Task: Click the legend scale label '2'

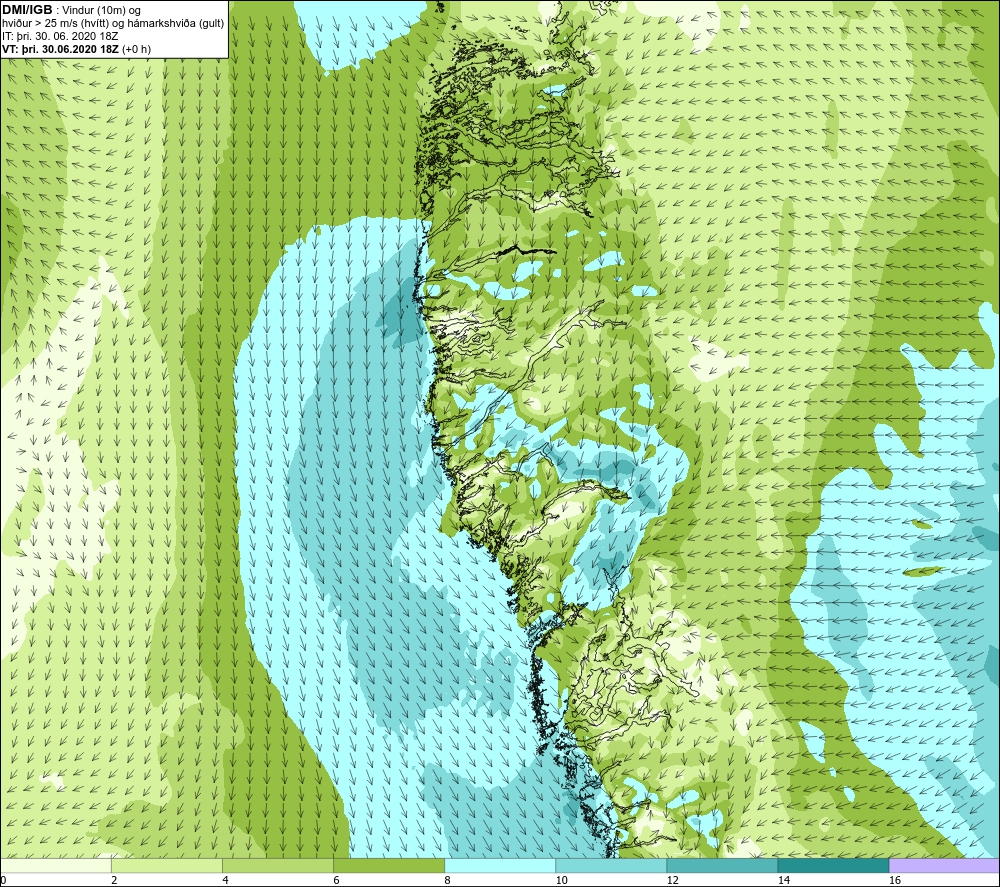Action: point(114,881)
